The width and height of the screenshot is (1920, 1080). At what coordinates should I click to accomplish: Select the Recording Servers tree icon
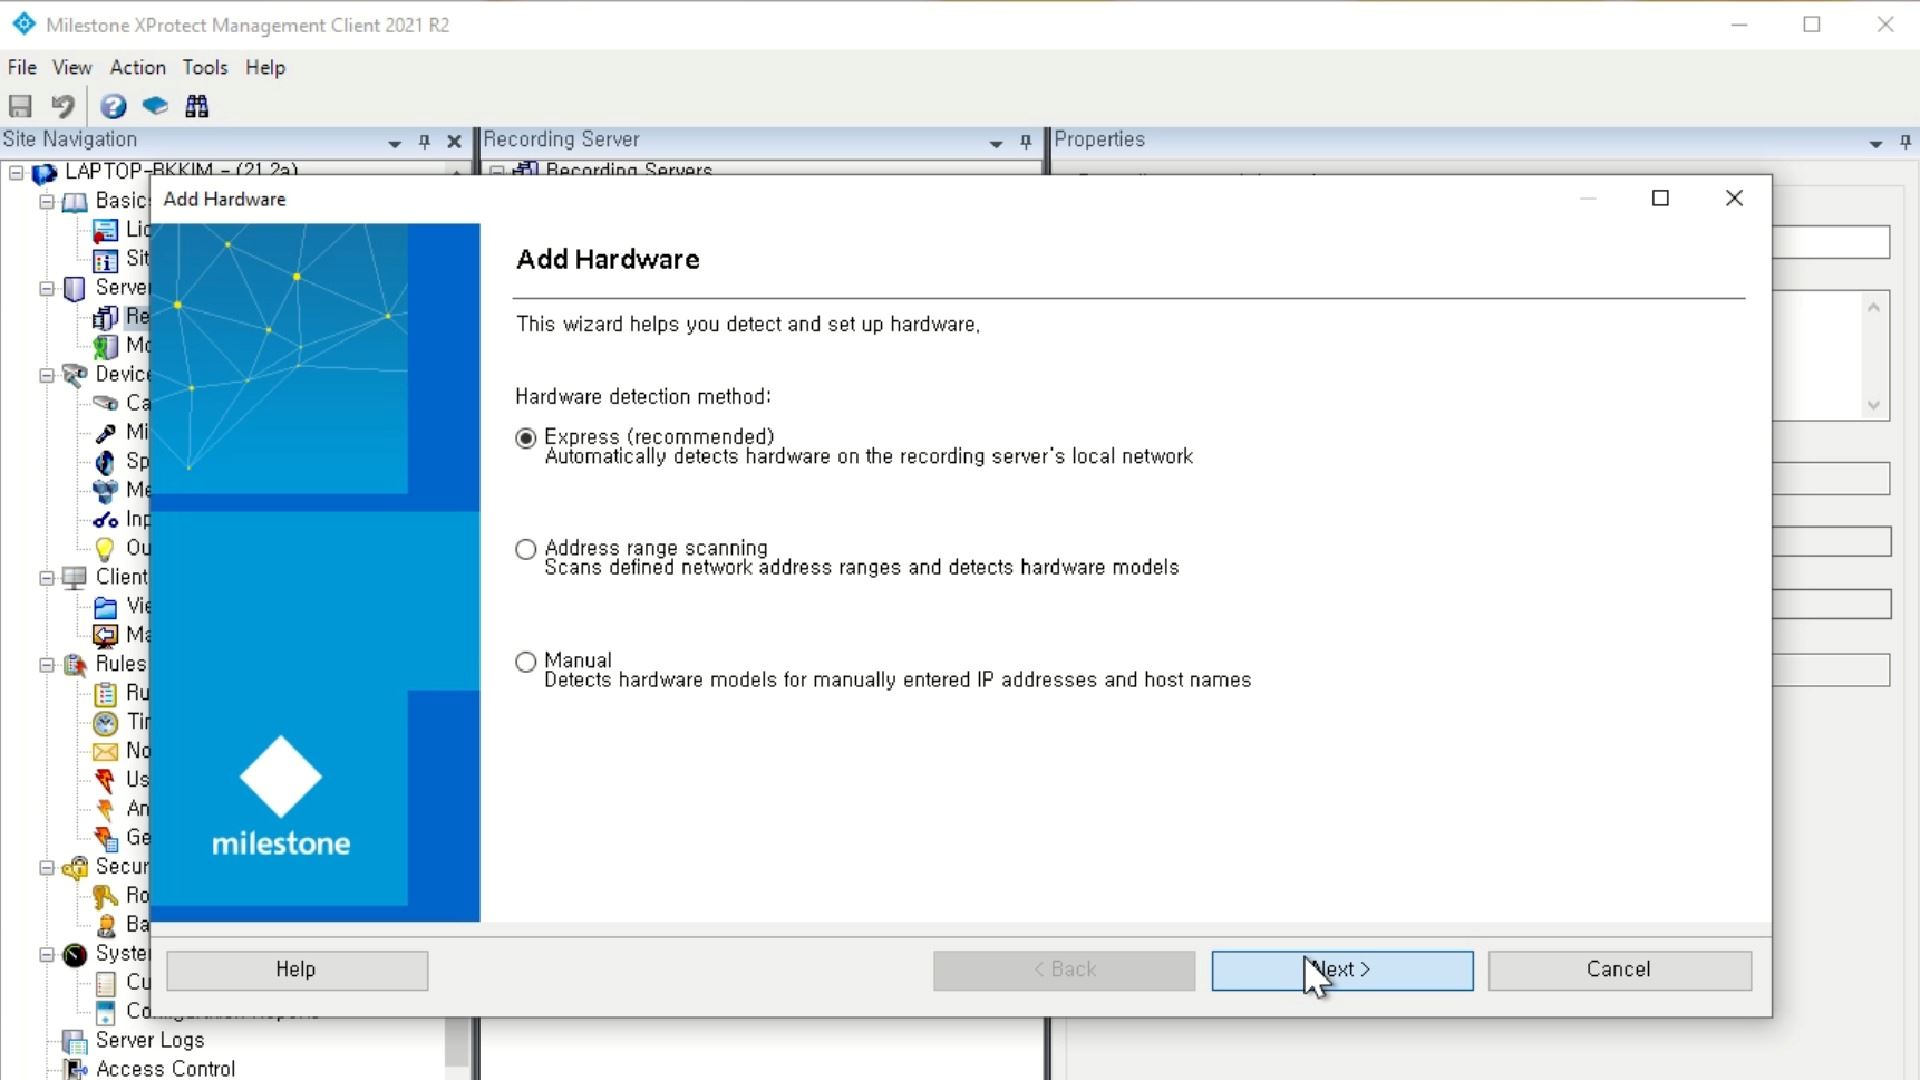coord(105,318)
